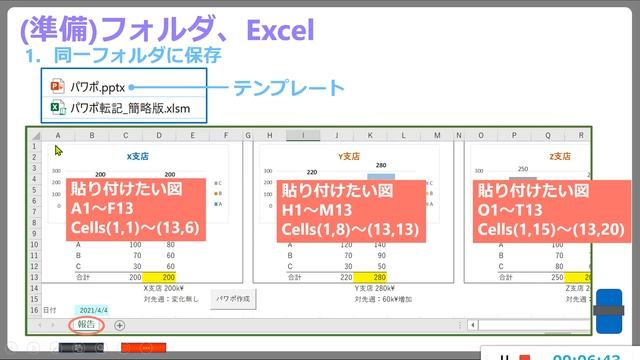Pause the screen recording

point(504,358)
